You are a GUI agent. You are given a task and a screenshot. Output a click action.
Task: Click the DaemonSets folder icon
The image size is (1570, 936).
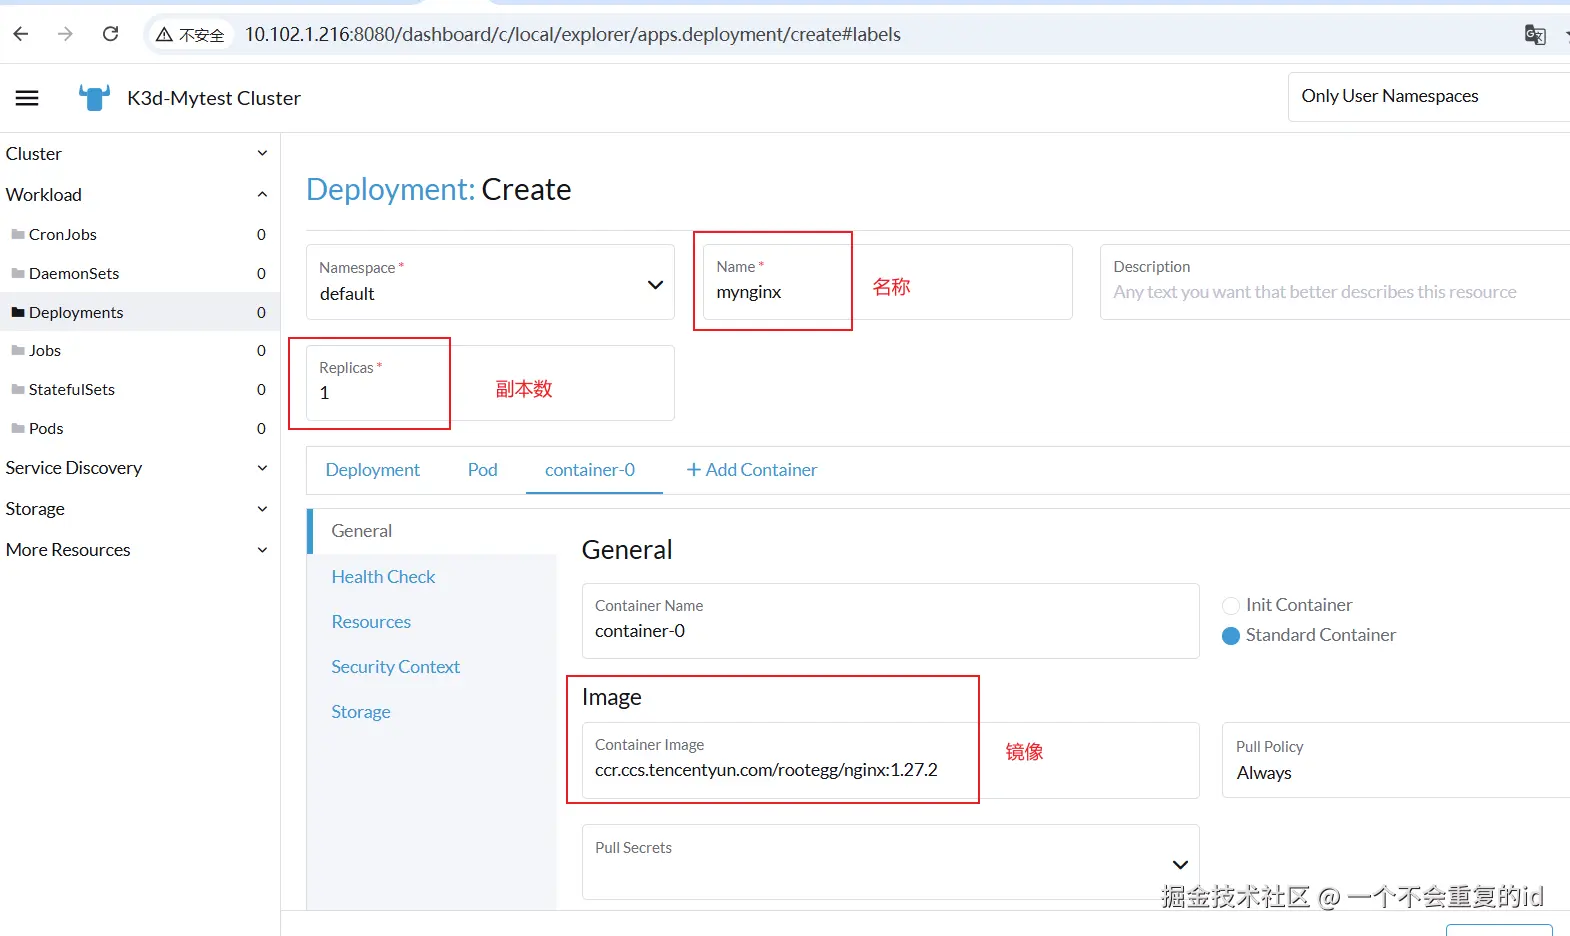[x=18, y=273]
